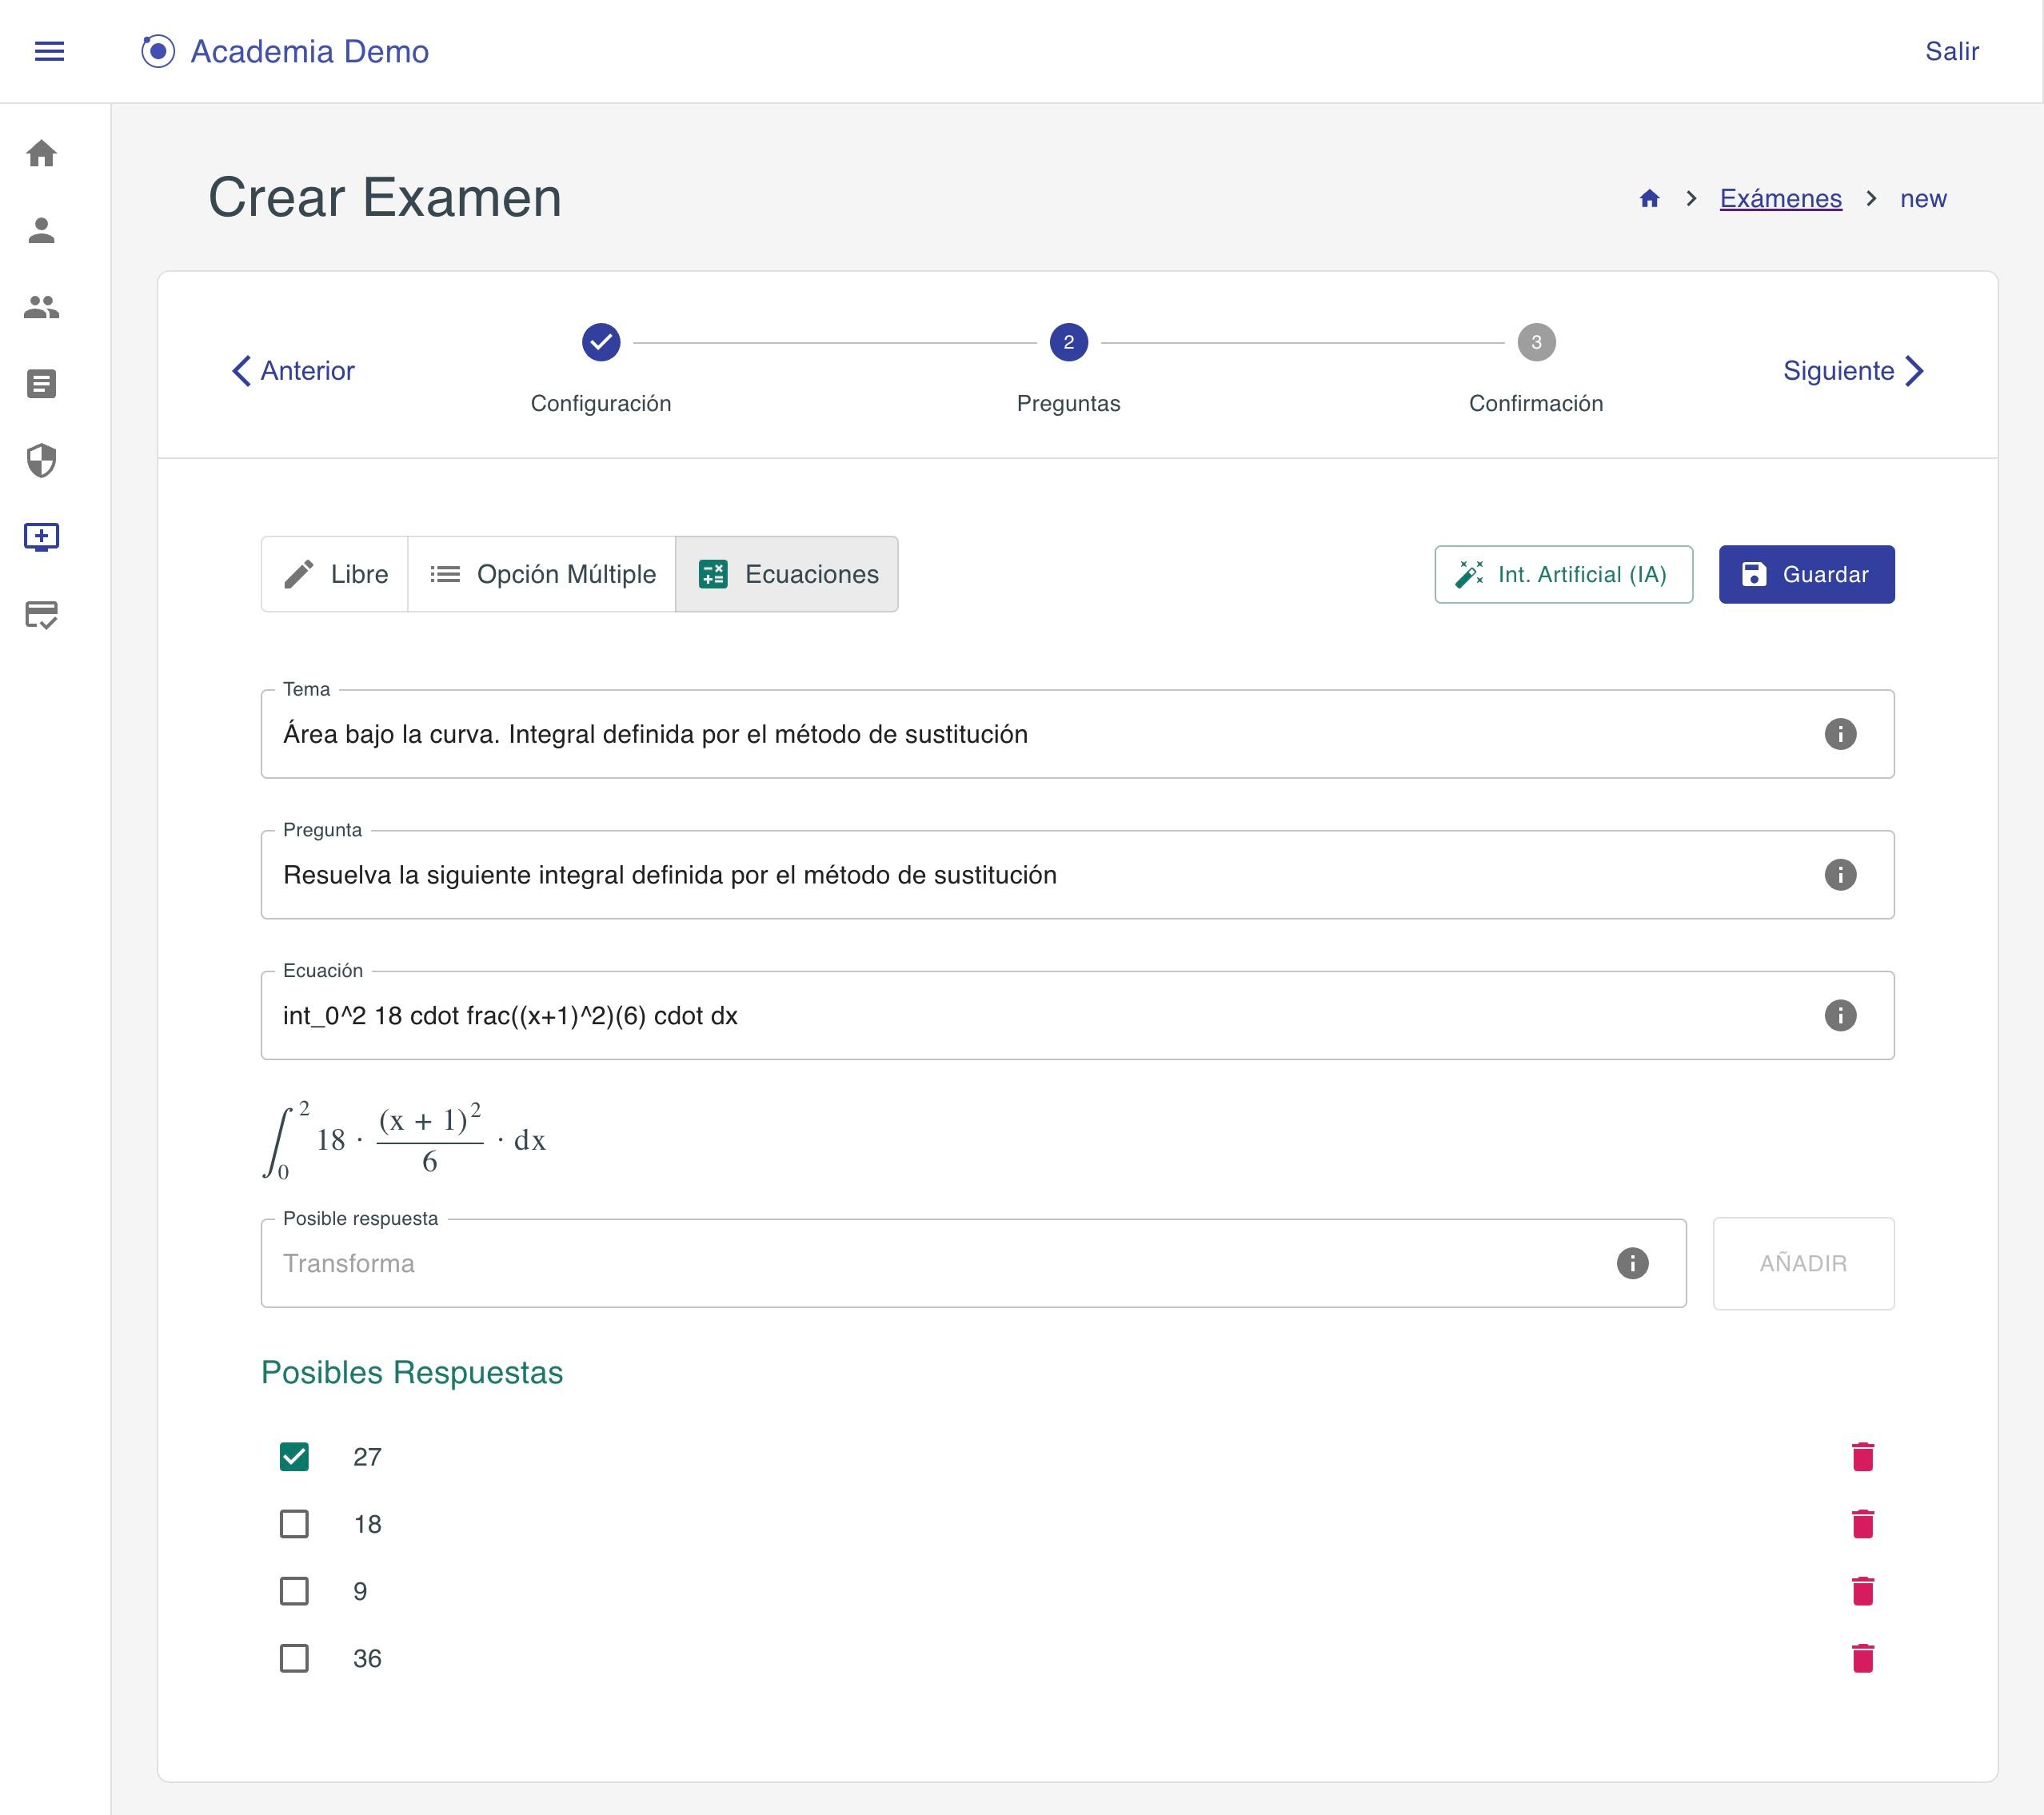This screenshot has height=1815, width=2044.
Task: Click info icon in Ecuación field
Action: point(1840,1016)
